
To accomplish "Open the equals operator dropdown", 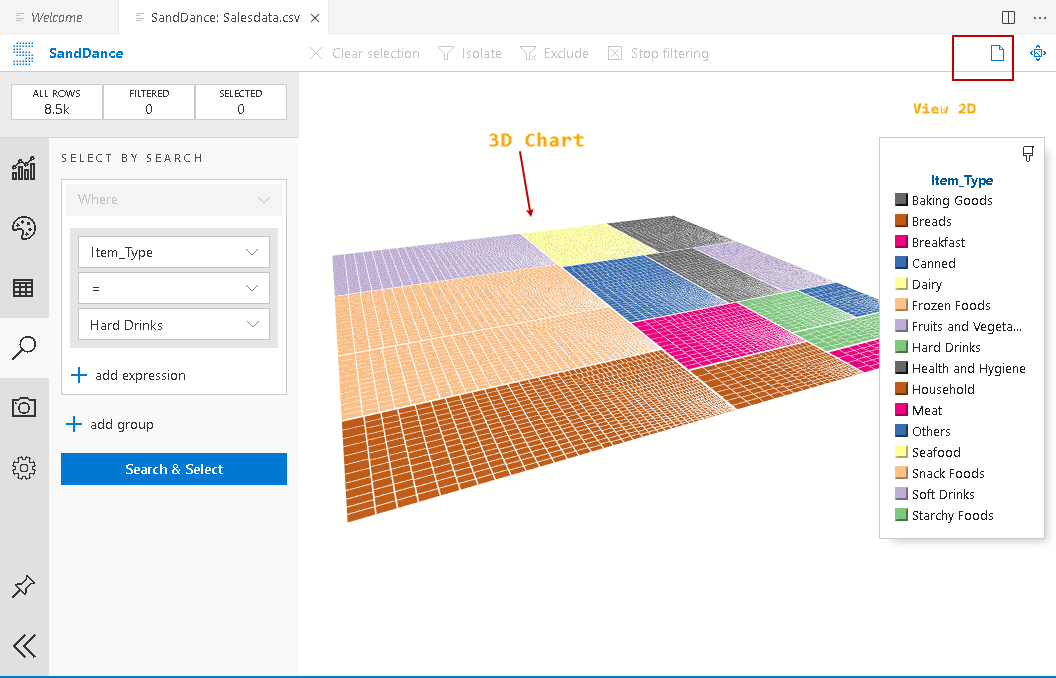I will 174,289.
